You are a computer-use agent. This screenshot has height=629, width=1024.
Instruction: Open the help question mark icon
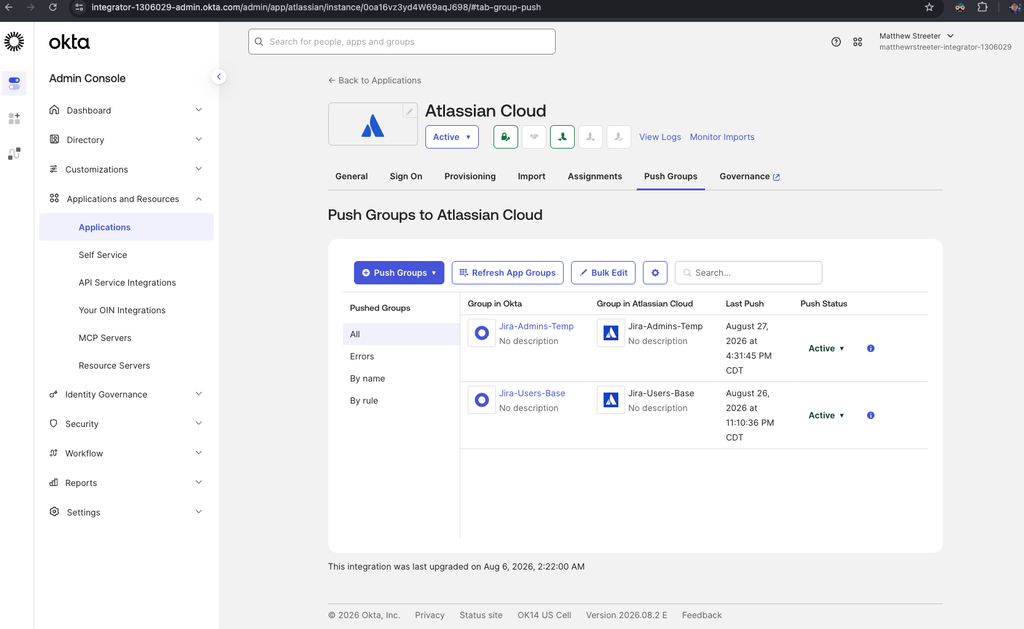coord(836,42)
